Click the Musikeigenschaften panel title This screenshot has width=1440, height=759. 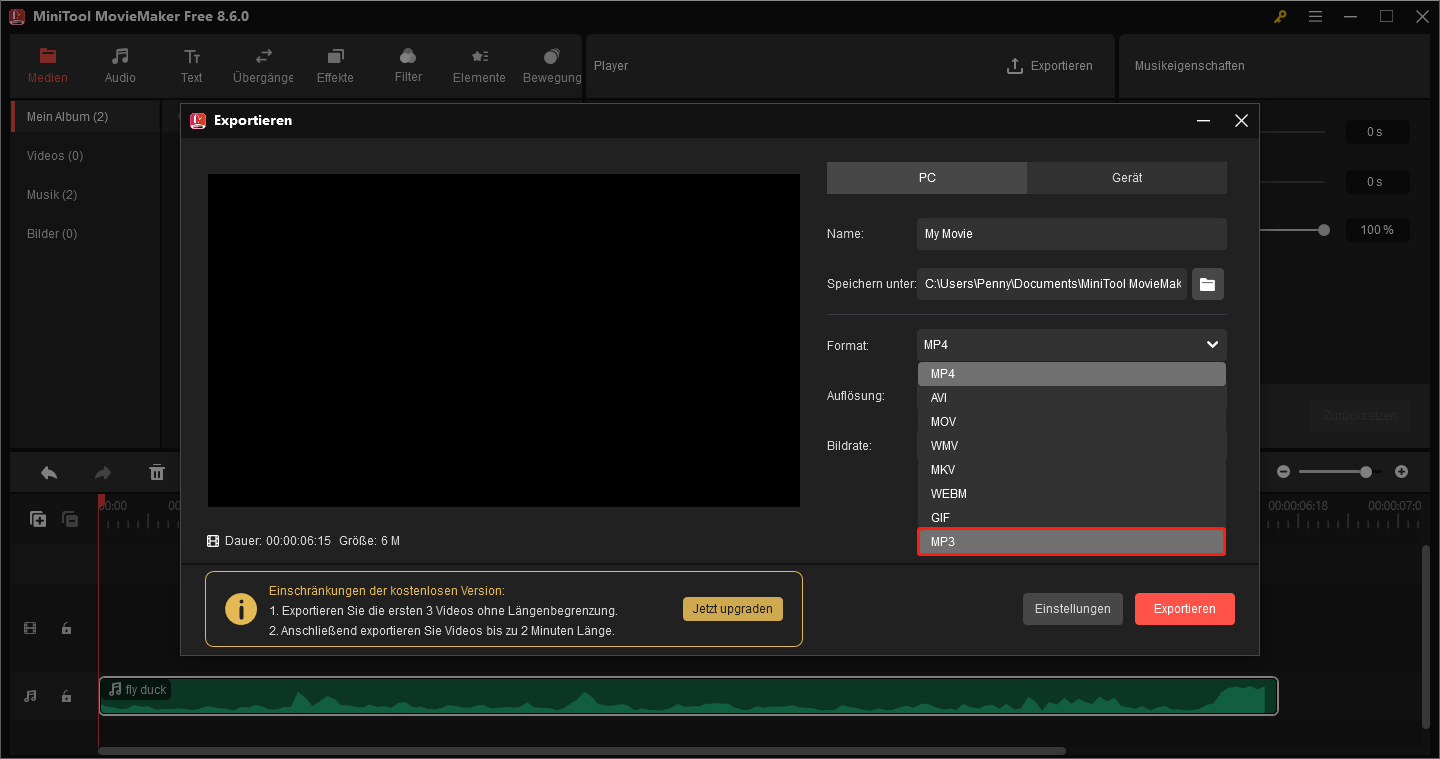click(1189, 66)
